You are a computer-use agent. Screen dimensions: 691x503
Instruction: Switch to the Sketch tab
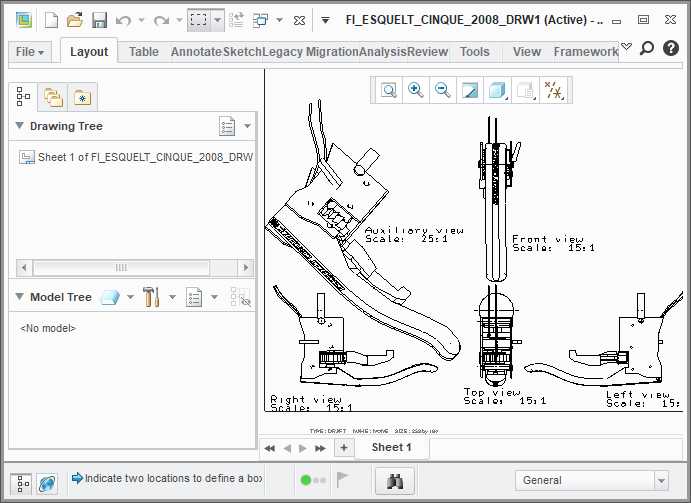pyautogui.click(x=242, y=52)
